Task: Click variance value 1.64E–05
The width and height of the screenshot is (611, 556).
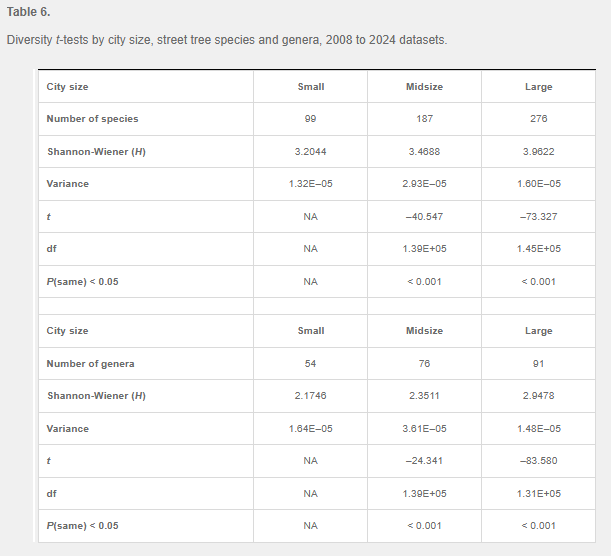Action: 311,428
